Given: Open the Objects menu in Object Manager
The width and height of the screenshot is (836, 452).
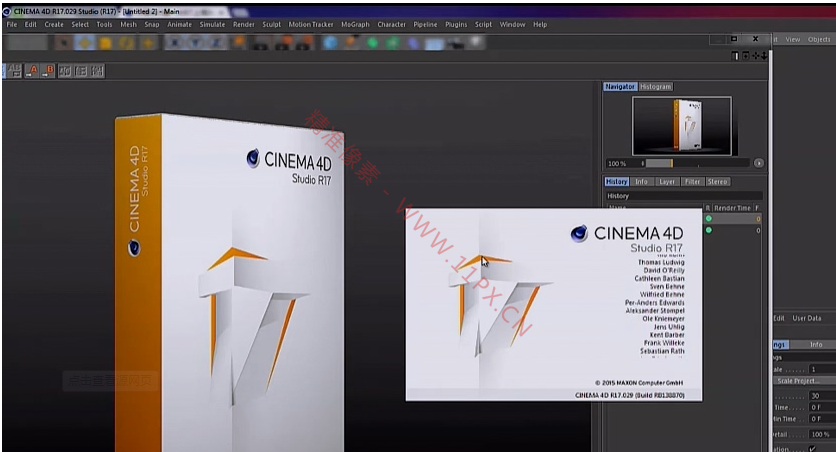Looking at the screenshot, I should pos(819,39).
